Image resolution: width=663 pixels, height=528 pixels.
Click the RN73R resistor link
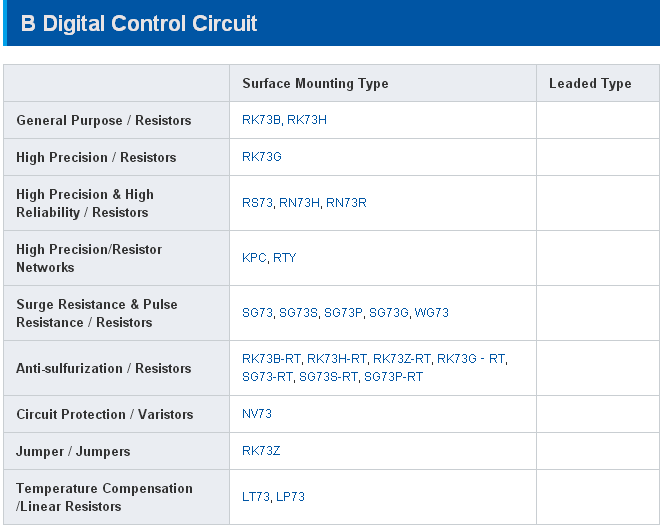pos(347,203)
